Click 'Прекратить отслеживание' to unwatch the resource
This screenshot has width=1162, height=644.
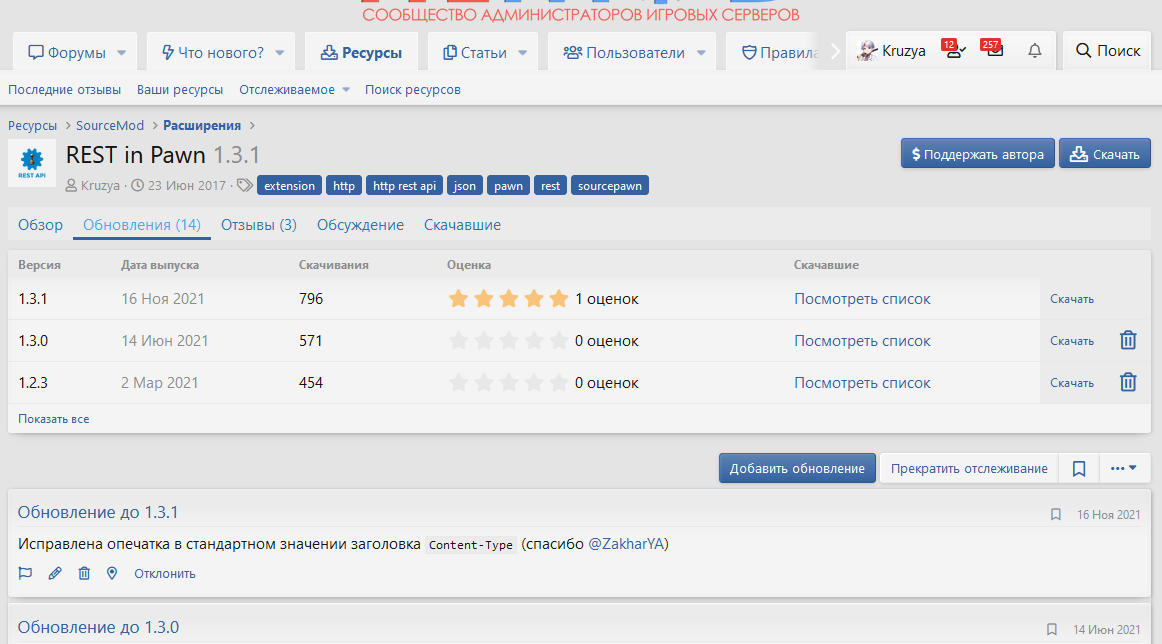tap(969, 468)
